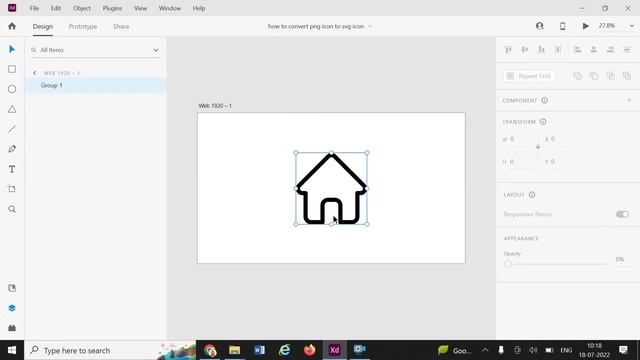
Task: Start Desktop Preview play button
Action: tap(585, 26)
